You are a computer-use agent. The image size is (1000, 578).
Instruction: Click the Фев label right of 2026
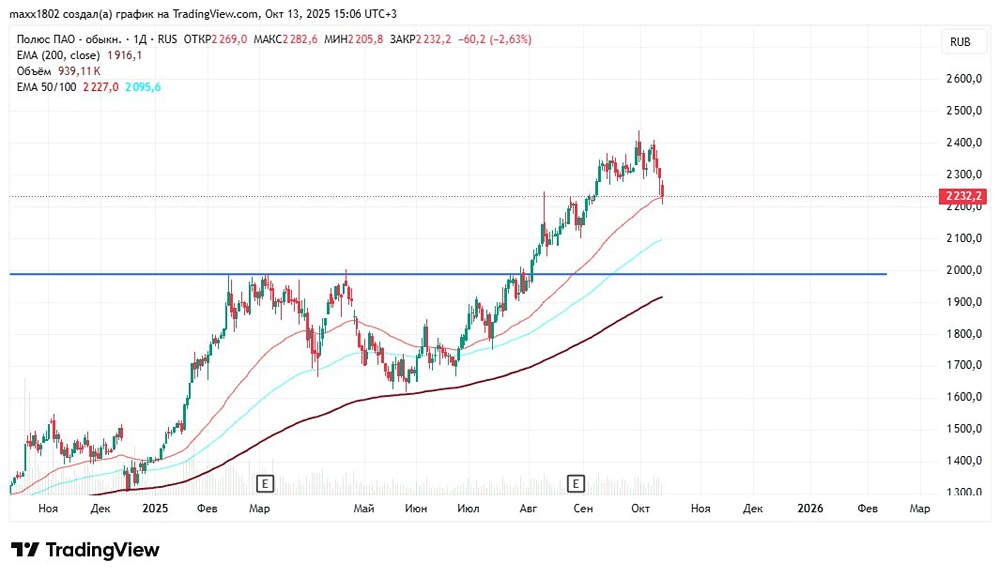click(867, 508)
